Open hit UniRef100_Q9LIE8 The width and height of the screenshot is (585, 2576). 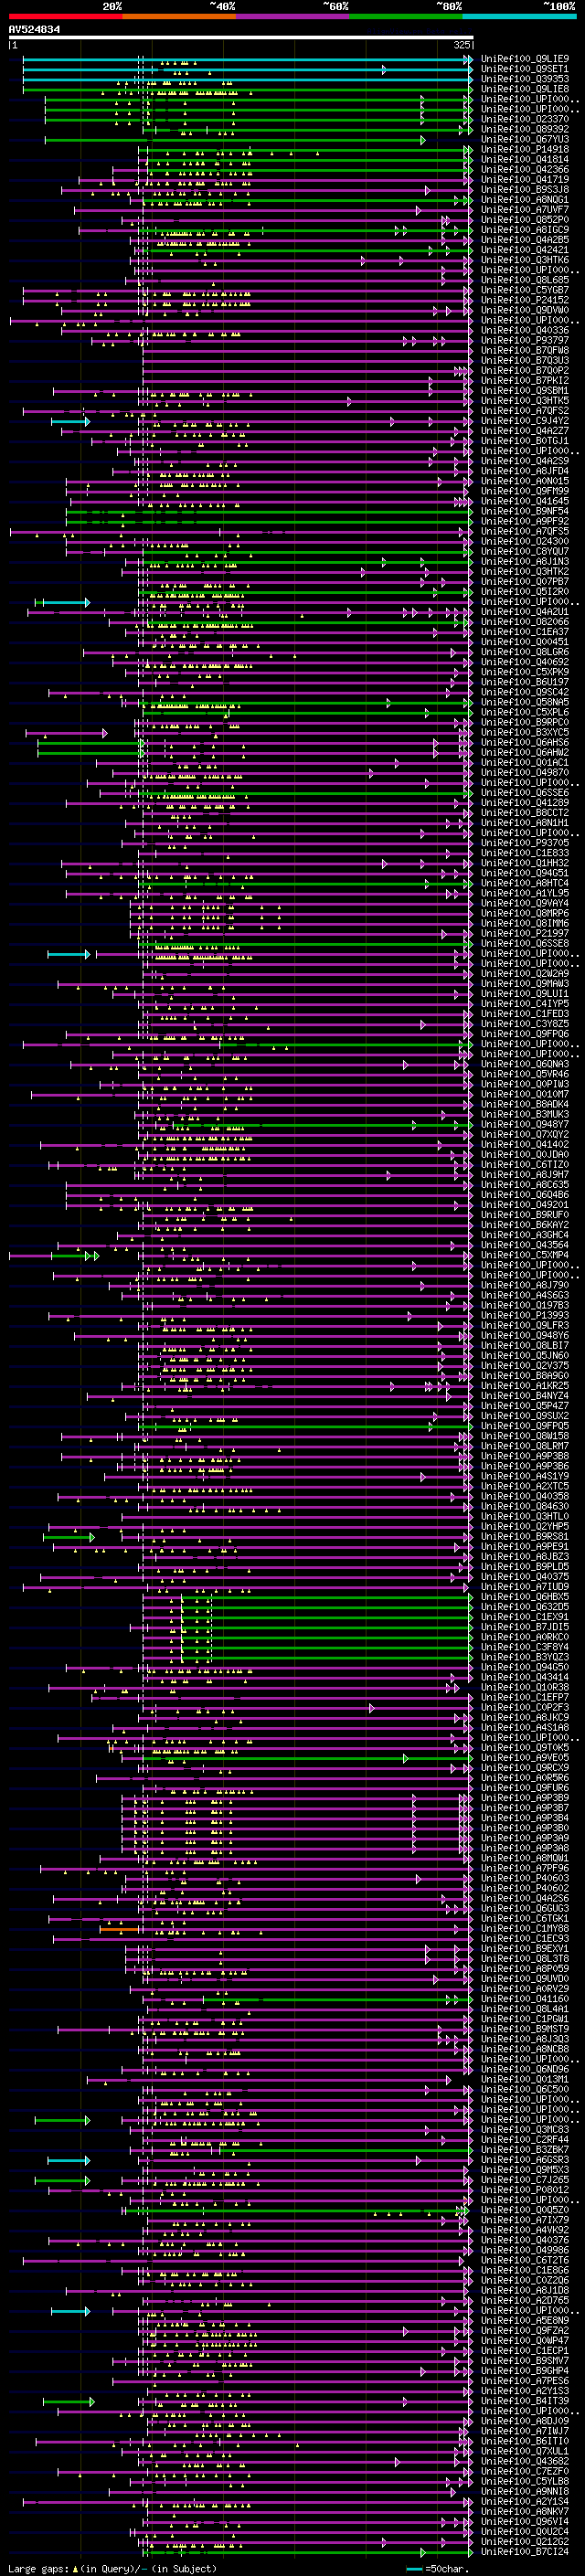point(525,89)
